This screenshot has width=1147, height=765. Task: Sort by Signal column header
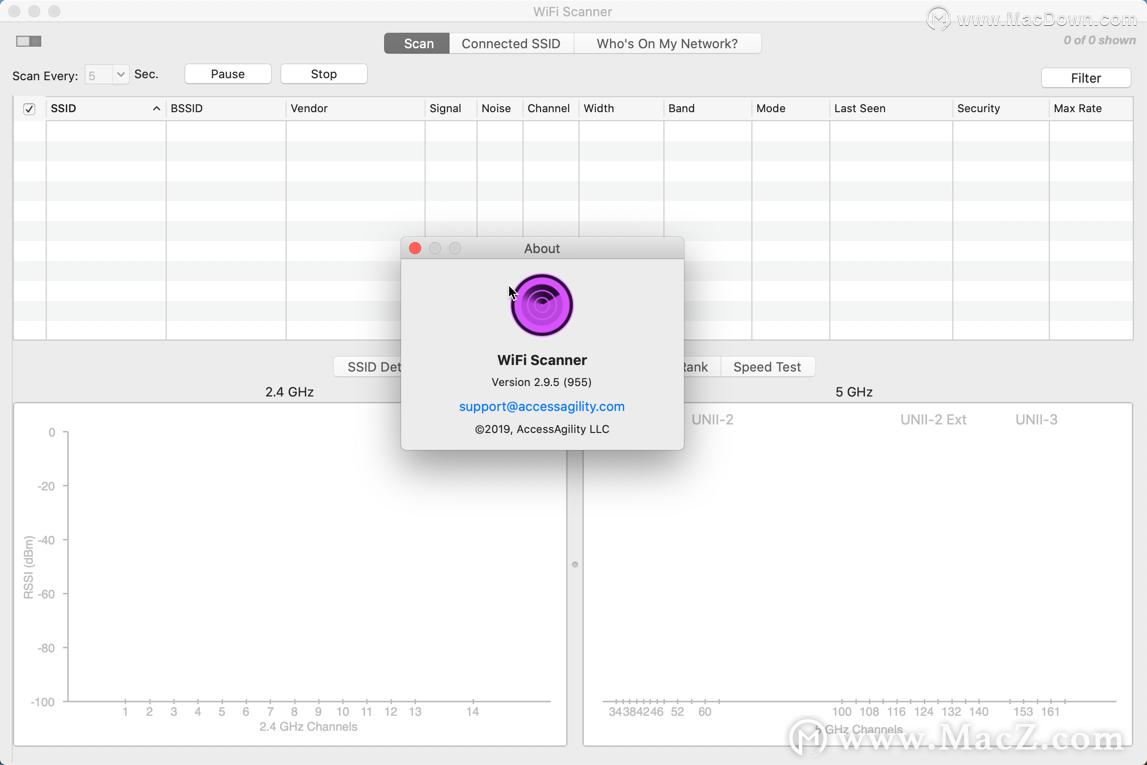click(451, 108)
